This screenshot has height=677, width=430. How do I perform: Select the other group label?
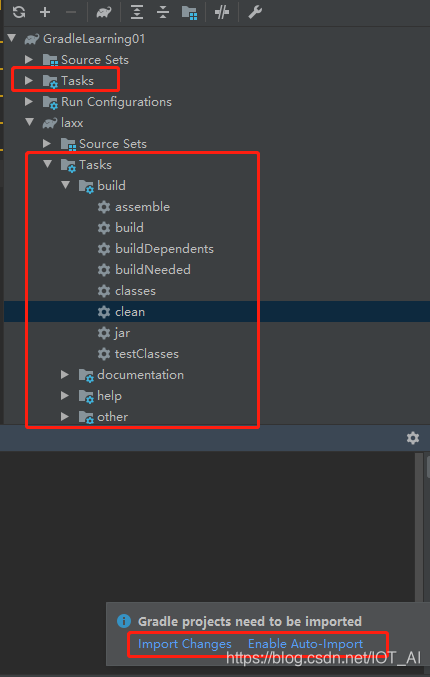click(x=113, y=417)
